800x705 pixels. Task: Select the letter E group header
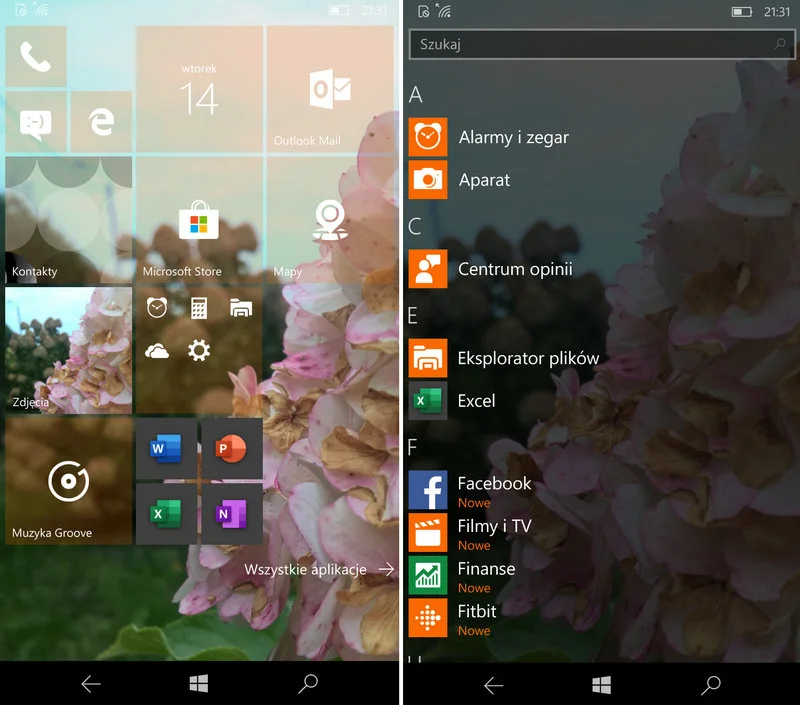(x=413, y=315)
